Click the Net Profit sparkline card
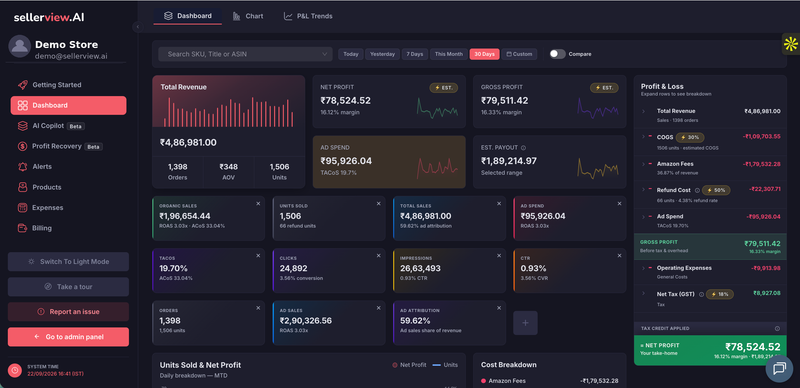This screenshot has height=388, width=800. click(389, 102)
